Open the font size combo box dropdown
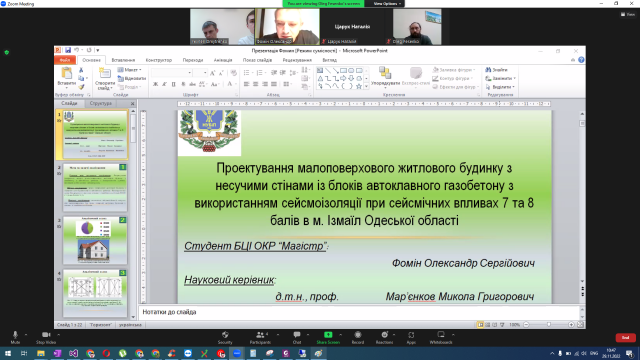This screenshot has width=640, height=360. [205, 73]
